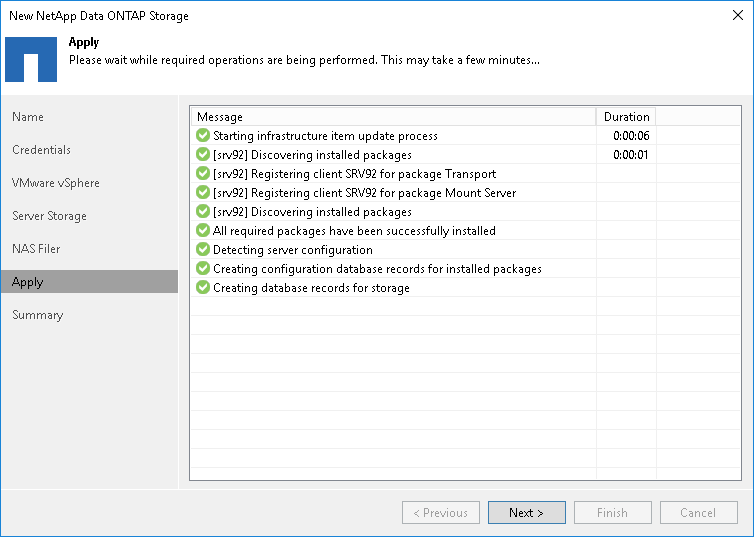Select the Server Storage step
Screen dimensions: 754x537
click(49, 216)
